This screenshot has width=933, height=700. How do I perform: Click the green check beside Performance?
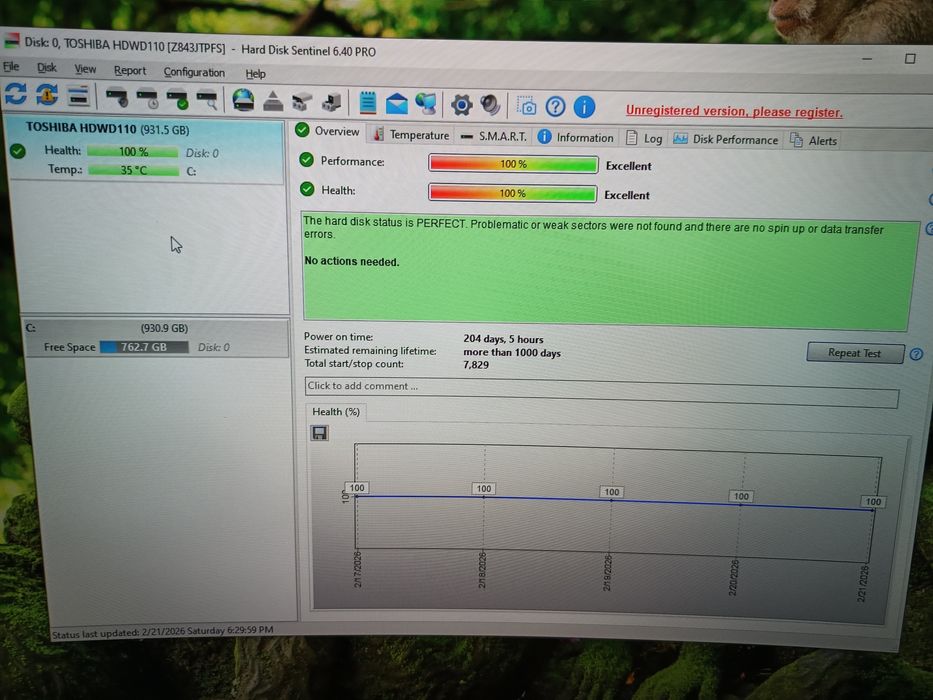point(306,160)
